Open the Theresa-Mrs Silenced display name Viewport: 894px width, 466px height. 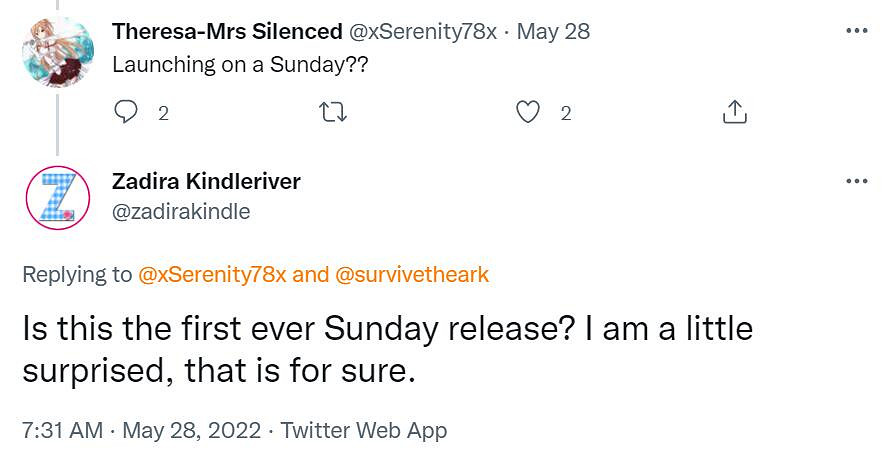coord(226,31)
